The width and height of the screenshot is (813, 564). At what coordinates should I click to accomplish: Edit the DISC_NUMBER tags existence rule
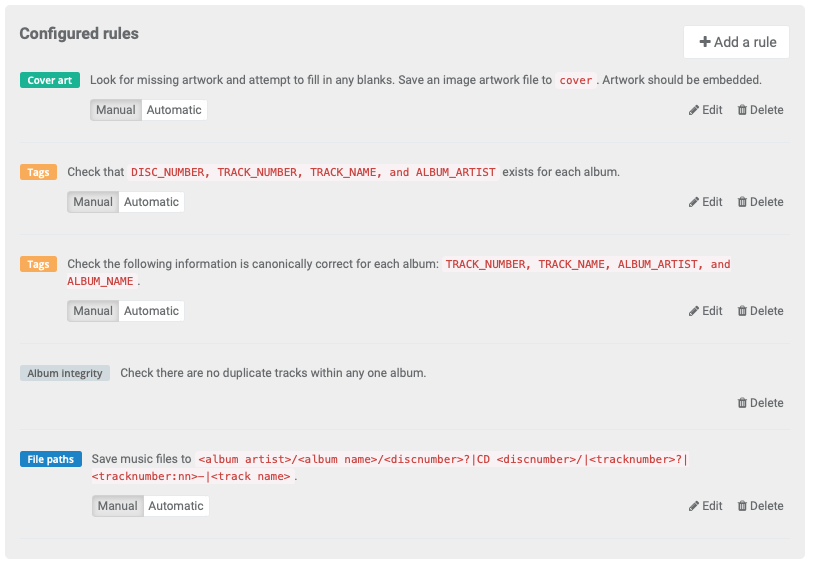(x=705, y=202)
